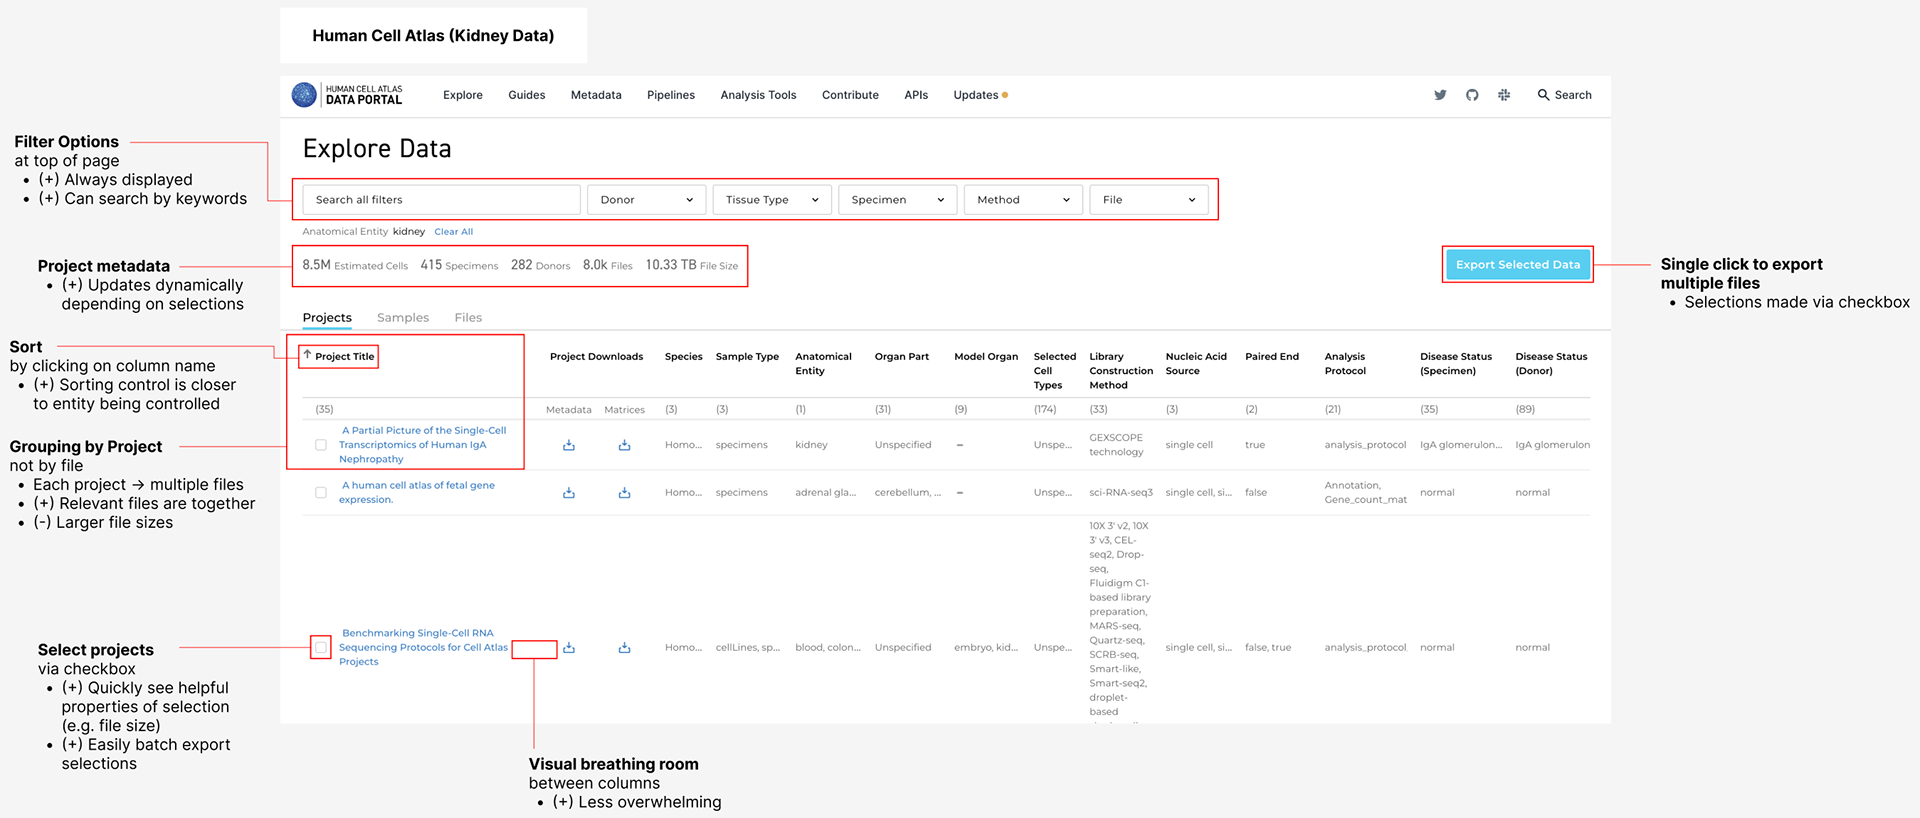Download metadata for Benchmarking Single-Cell RNA project
This screenshot has width=1920, height=818.
(x=569, y=648)
